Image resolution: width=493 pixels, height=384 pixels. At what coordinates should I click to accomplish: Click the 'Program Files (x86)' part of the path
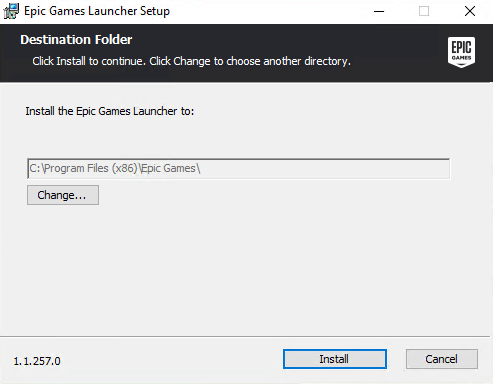(91, 168)
